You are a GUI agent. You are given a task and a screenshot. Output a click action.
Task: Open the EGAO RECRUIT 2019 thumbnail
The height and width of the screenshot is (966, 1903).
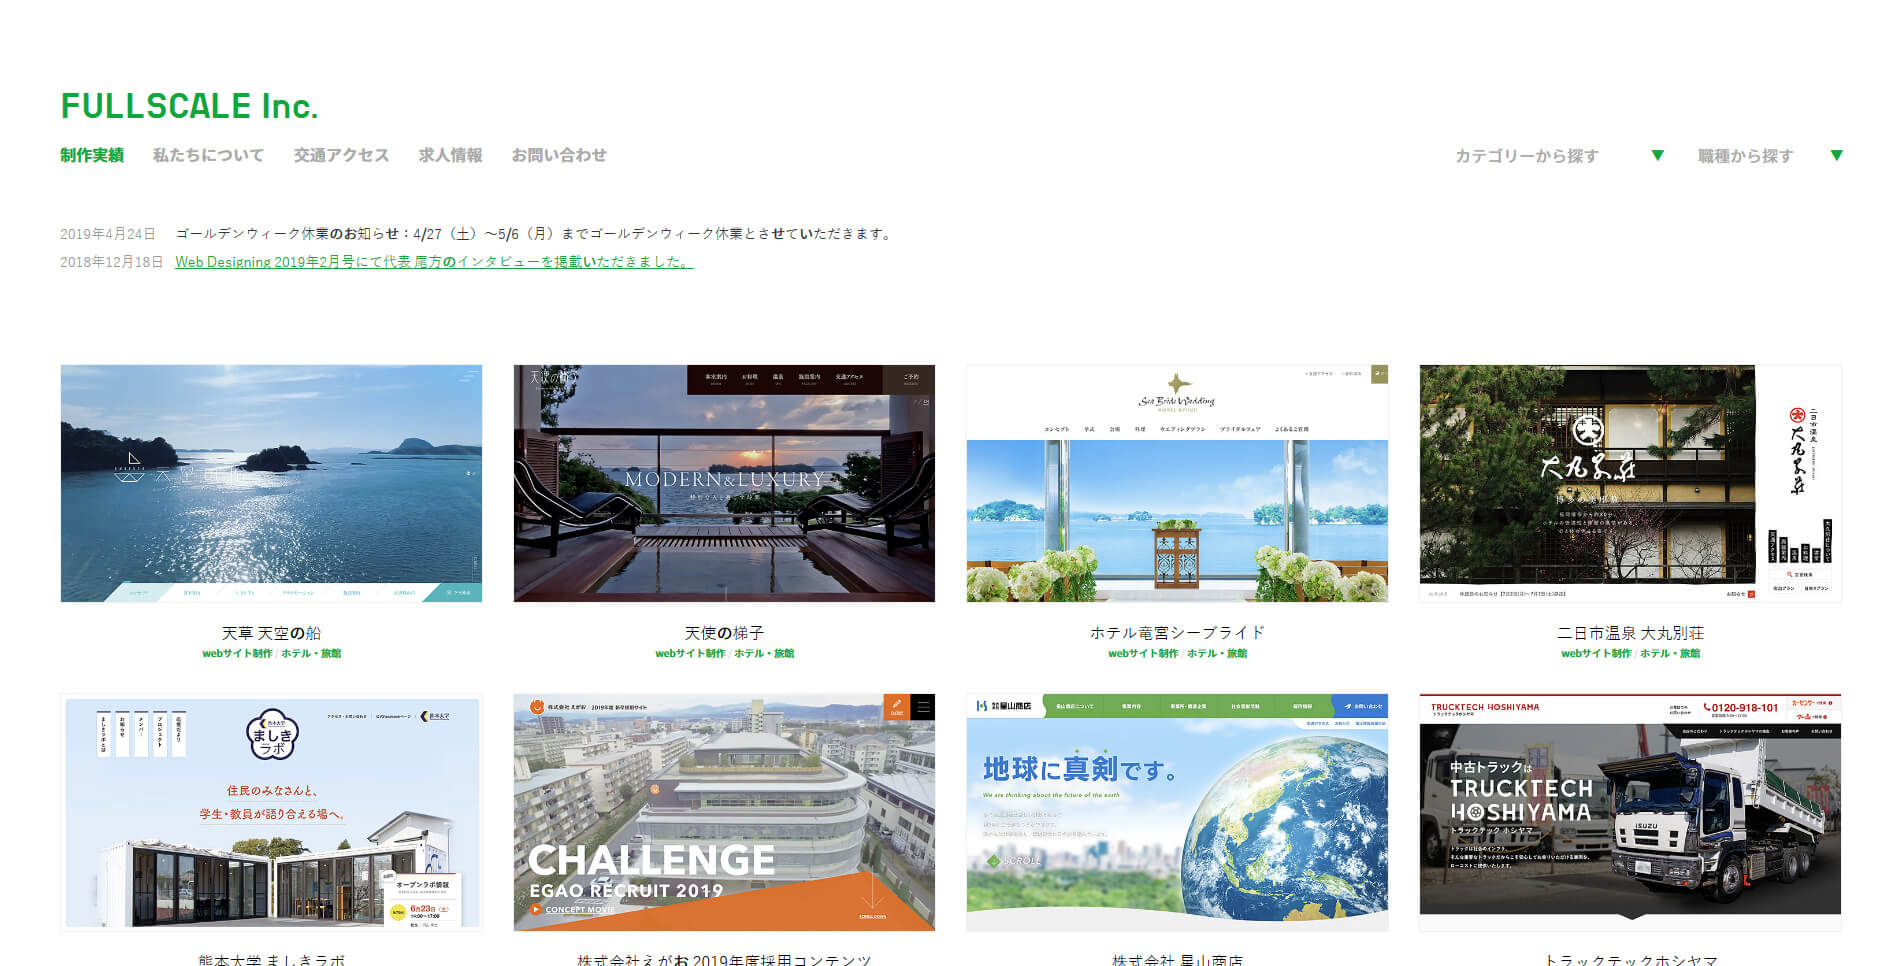tap(724, 812)
